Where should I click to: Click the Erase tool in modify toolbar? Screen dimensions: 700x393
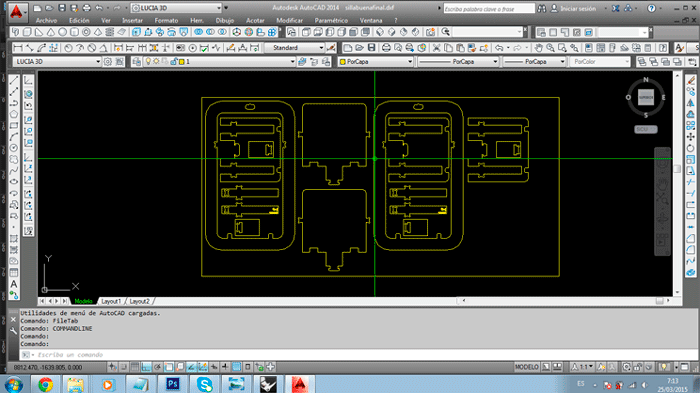(691, 80)
